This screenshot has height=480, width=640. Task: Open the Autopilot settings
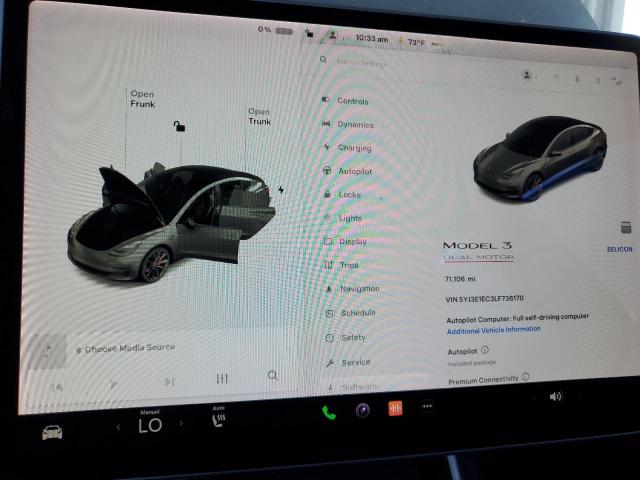[x=348, y=171]
